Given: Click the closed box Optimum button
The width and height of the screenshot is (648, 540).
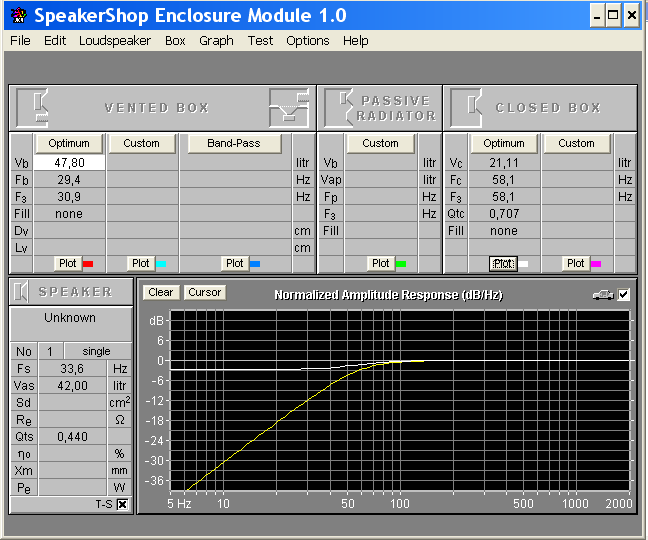Looking at the screenshot, I should tap(504, 143).
